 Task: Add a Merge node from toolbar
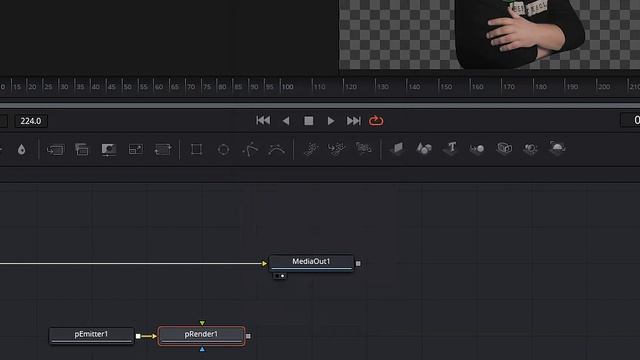(55, 149)
